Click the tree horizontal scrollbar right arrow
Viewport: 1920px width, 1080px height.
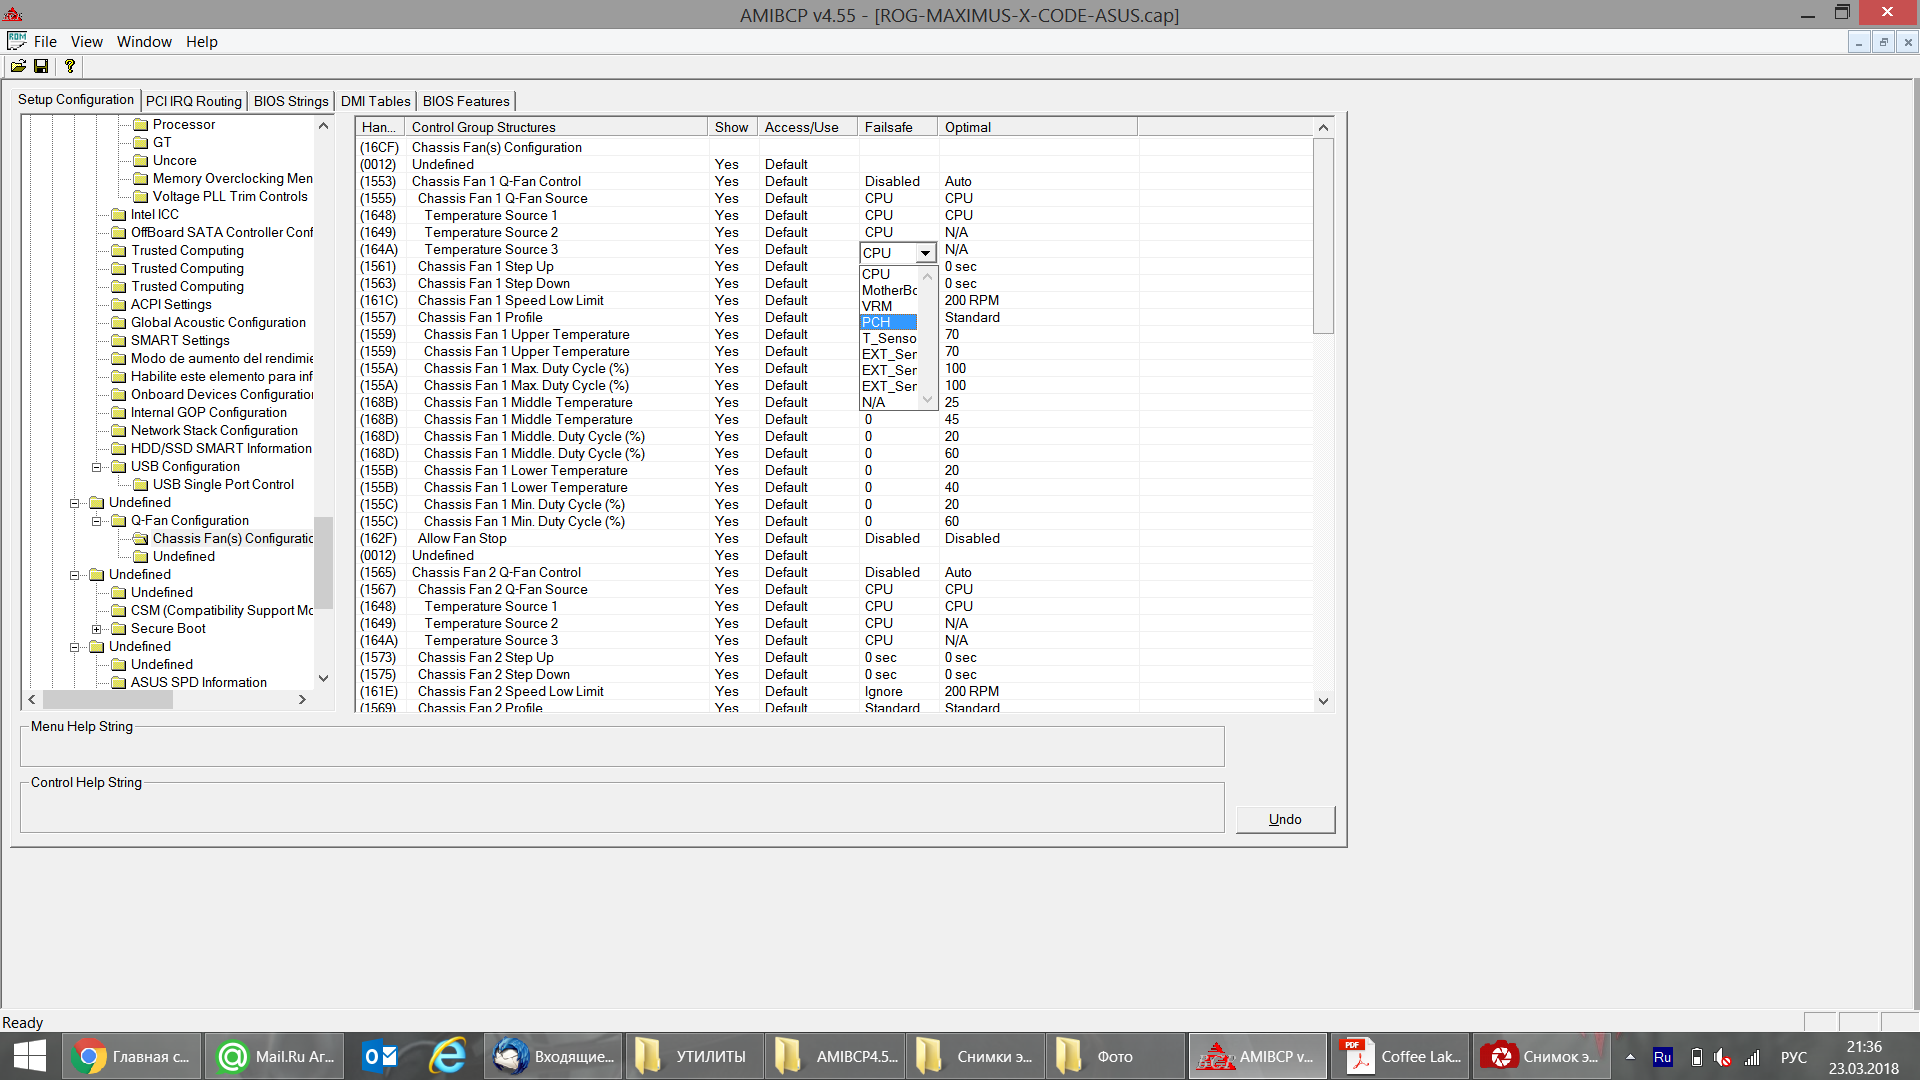[x=302, y=700]
